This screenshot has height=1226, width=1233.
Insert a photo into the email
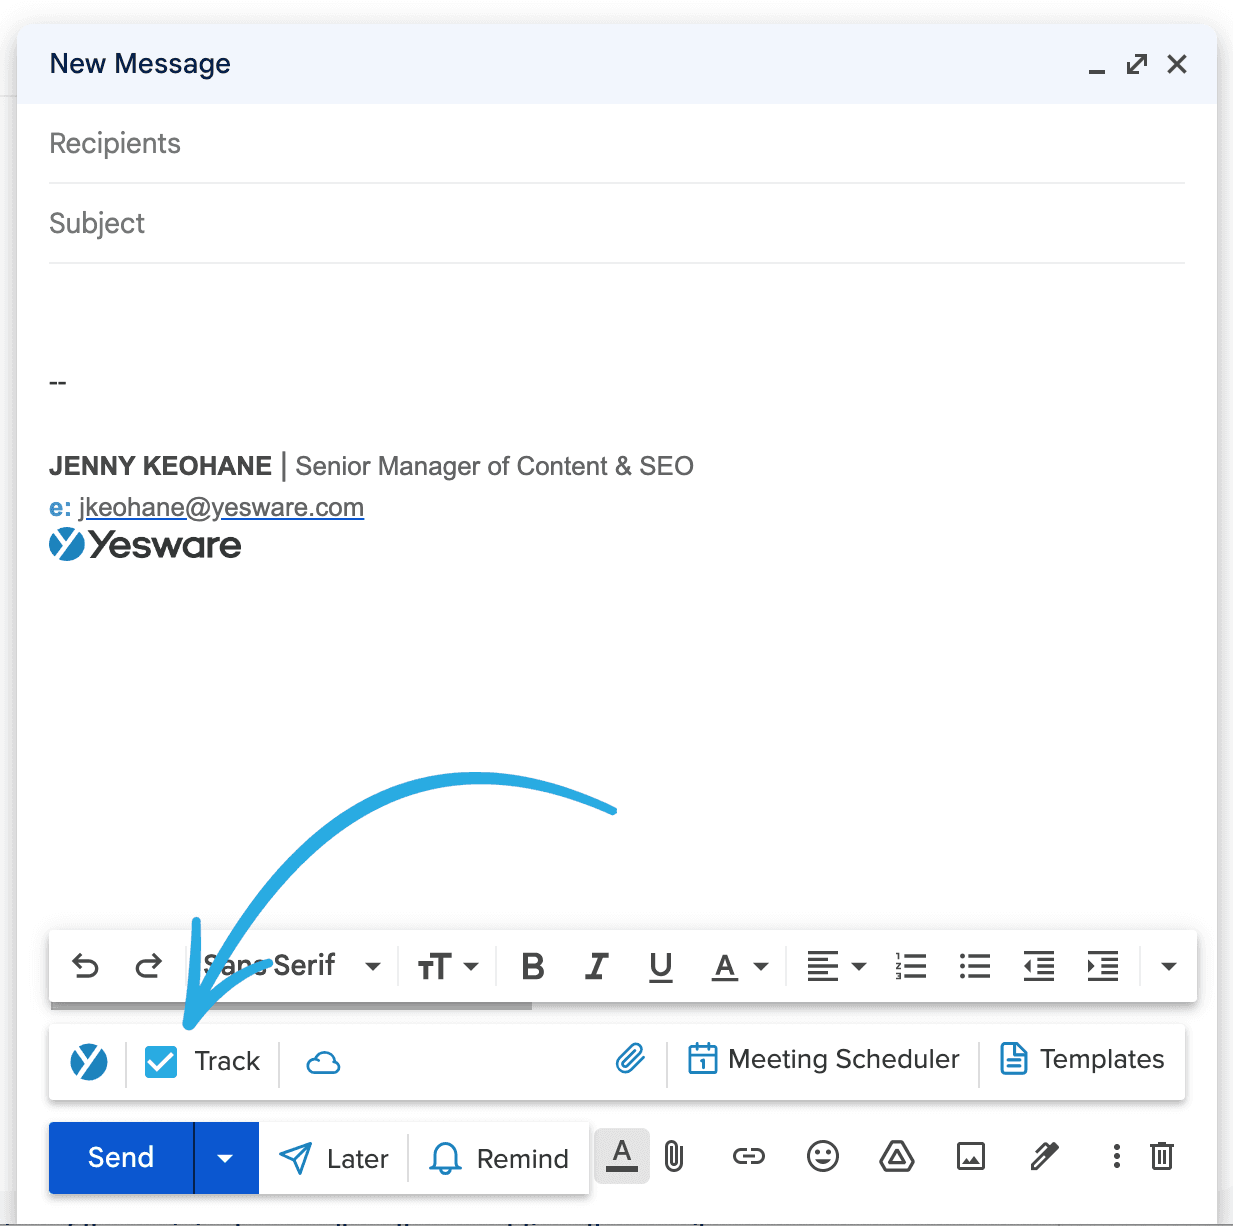click(x=971, y=1157)
